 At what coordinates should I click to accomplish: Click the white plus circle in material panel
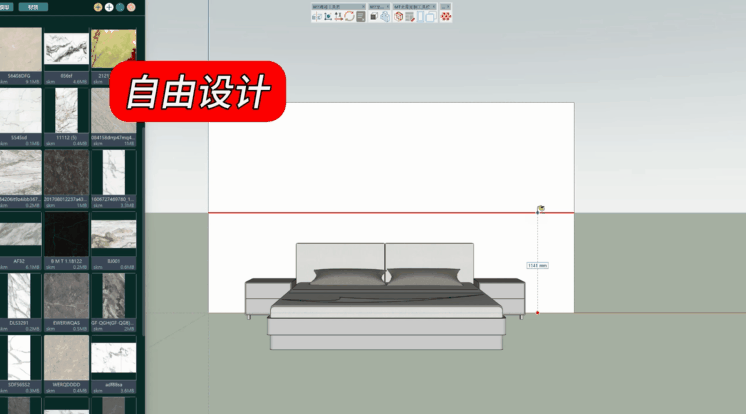point(109,7)
